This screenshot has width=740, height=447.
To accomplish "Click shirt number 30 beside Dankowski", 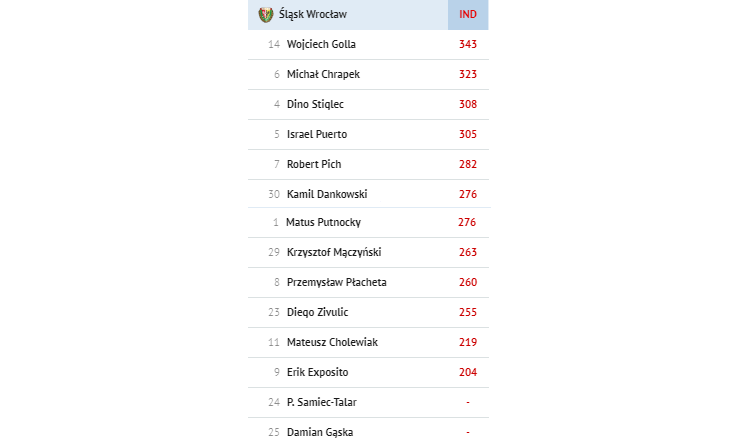I will (x=274, y=194).
